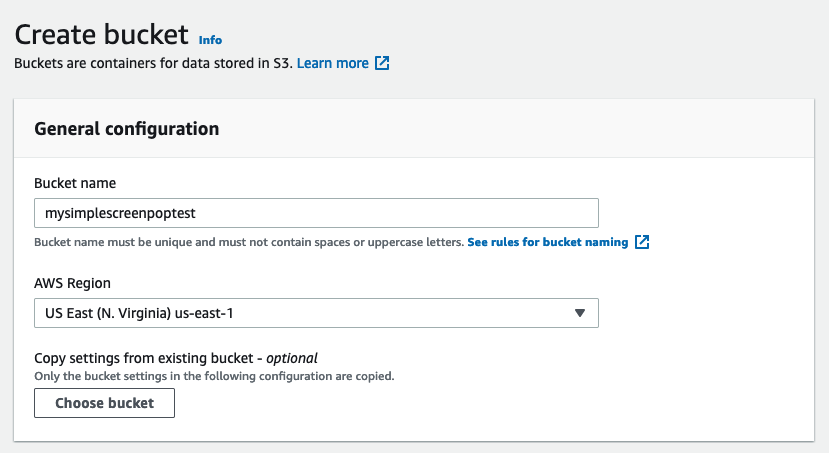The image size is (829, 453).
Task: Open See rules for bucket naming link
Action: (547, 242)
